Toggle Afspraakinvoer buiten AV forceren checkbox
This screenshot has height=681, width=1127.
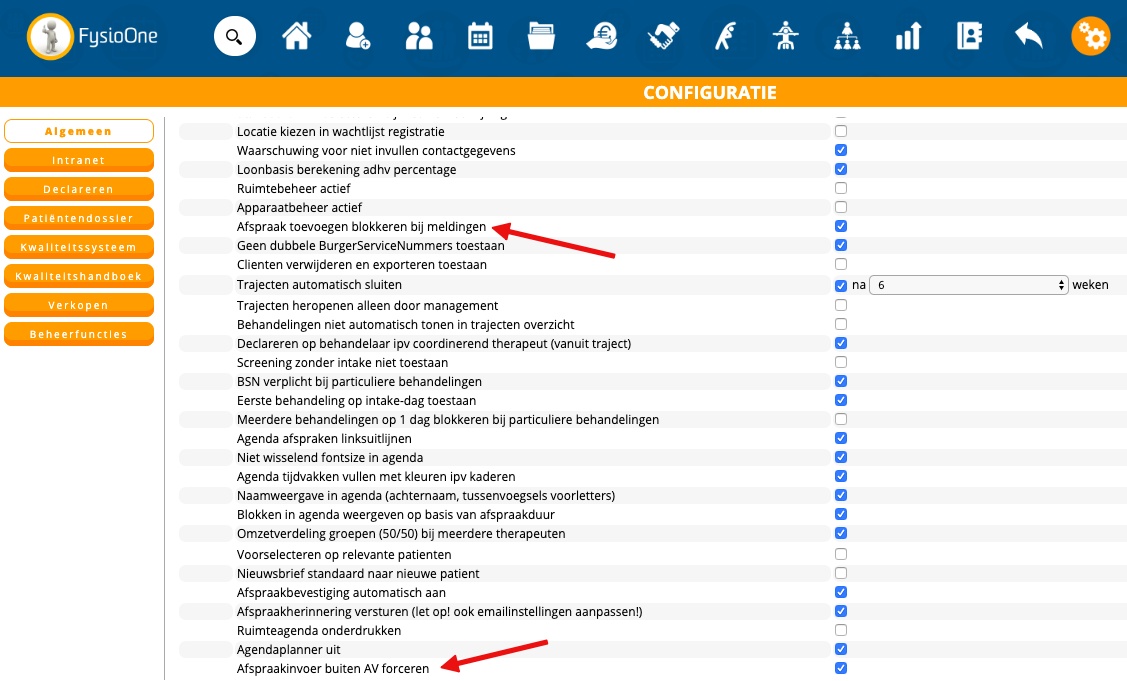[x=841, y=668]
